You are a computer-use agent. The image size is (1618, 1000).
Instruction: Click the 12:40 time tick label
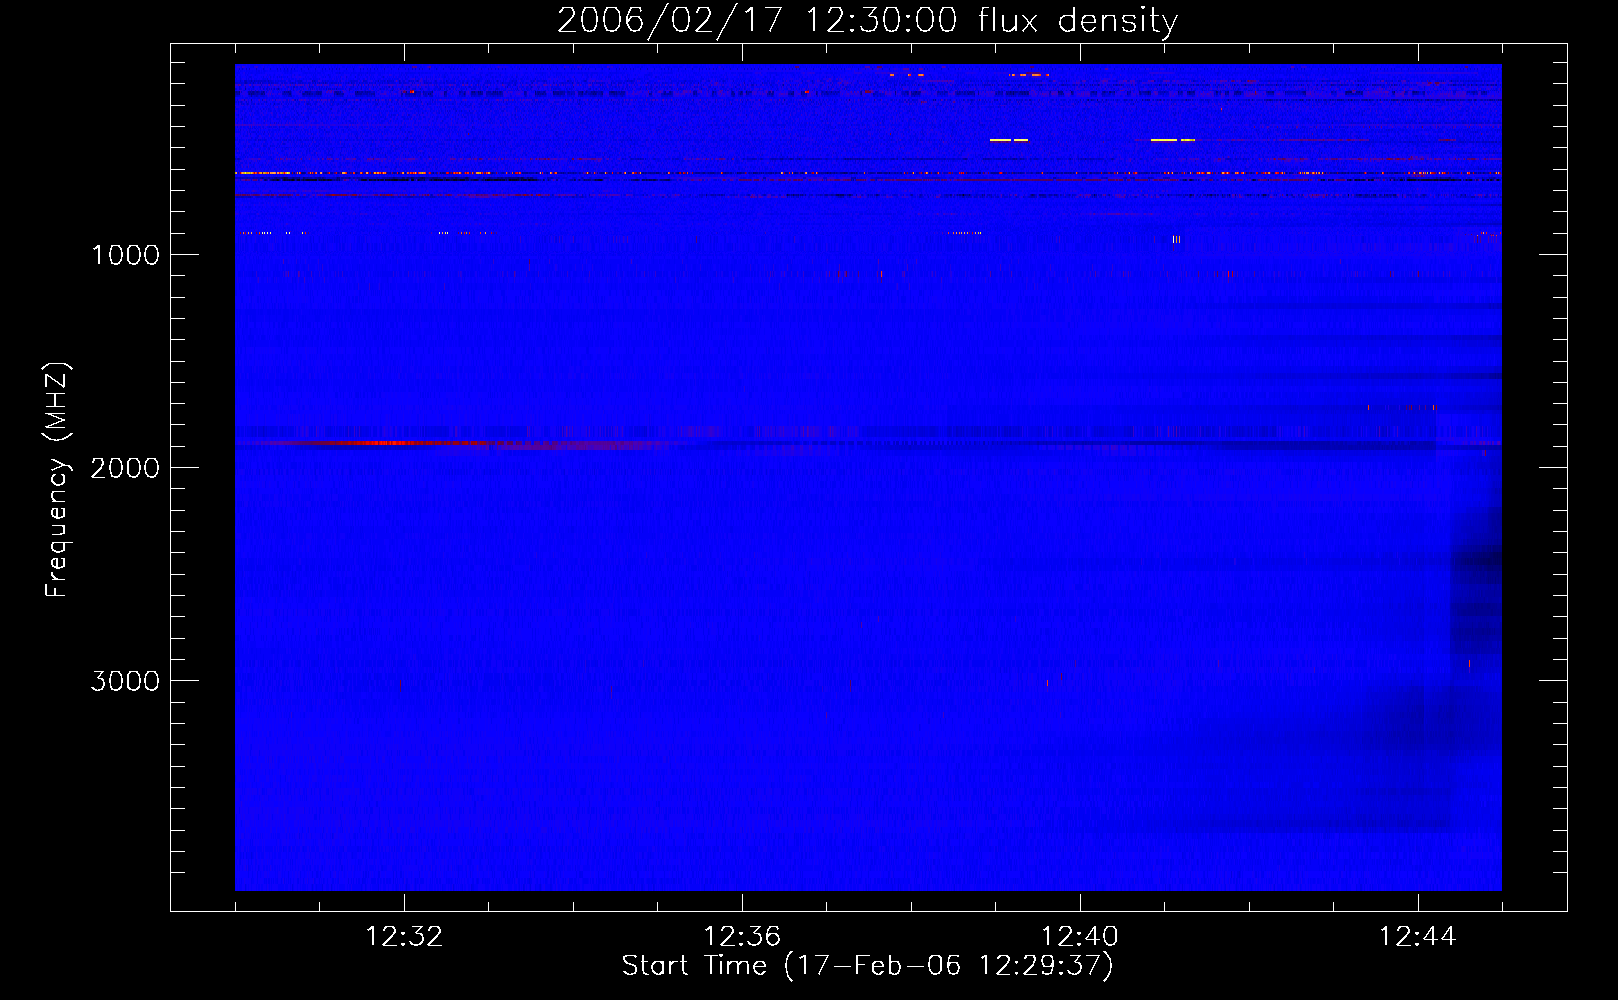(x=1080, y=937)
